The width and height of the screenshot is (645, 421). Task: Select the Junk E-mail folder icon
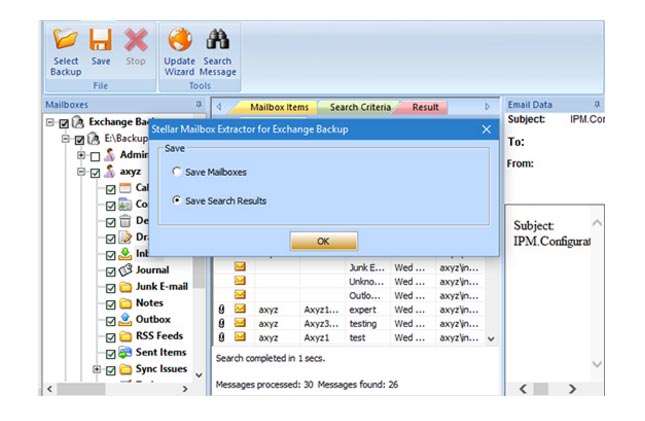[x=125, y=287]
